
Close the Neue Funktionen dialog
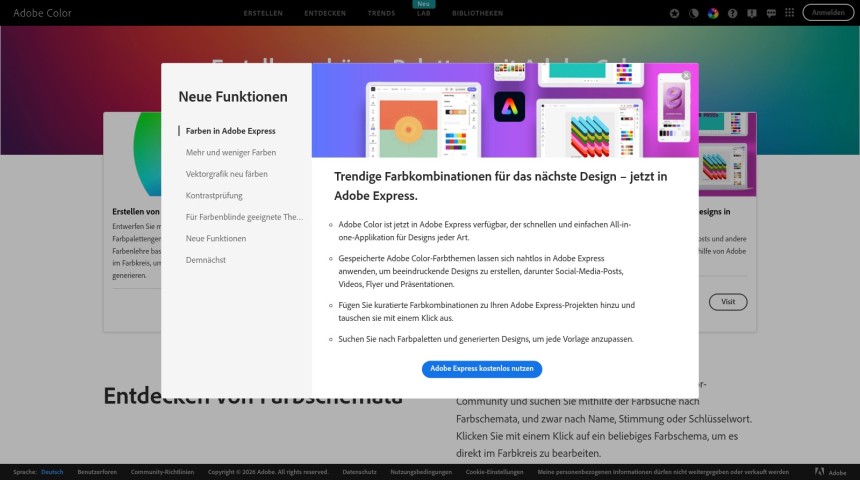coord(686,75)
